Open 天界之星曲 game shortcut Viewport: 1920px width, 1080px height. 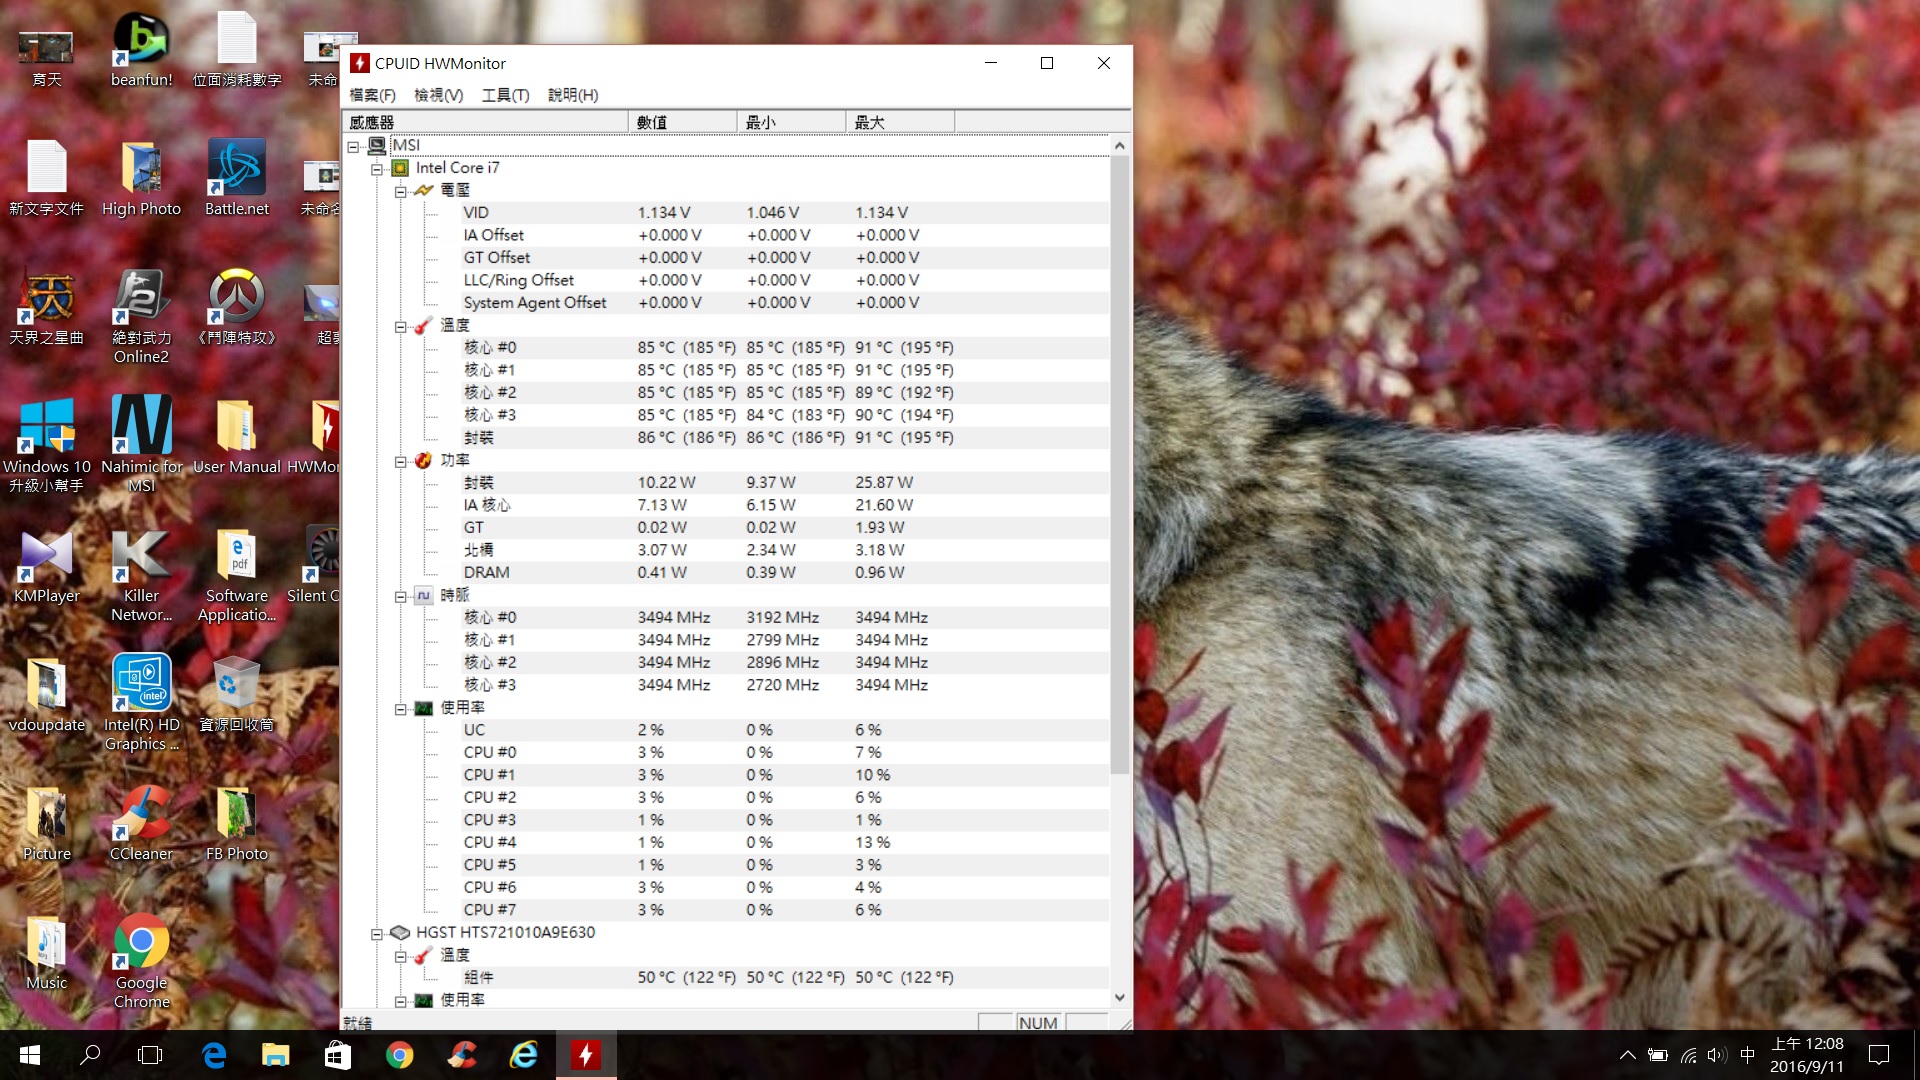[x=46, y=307]
